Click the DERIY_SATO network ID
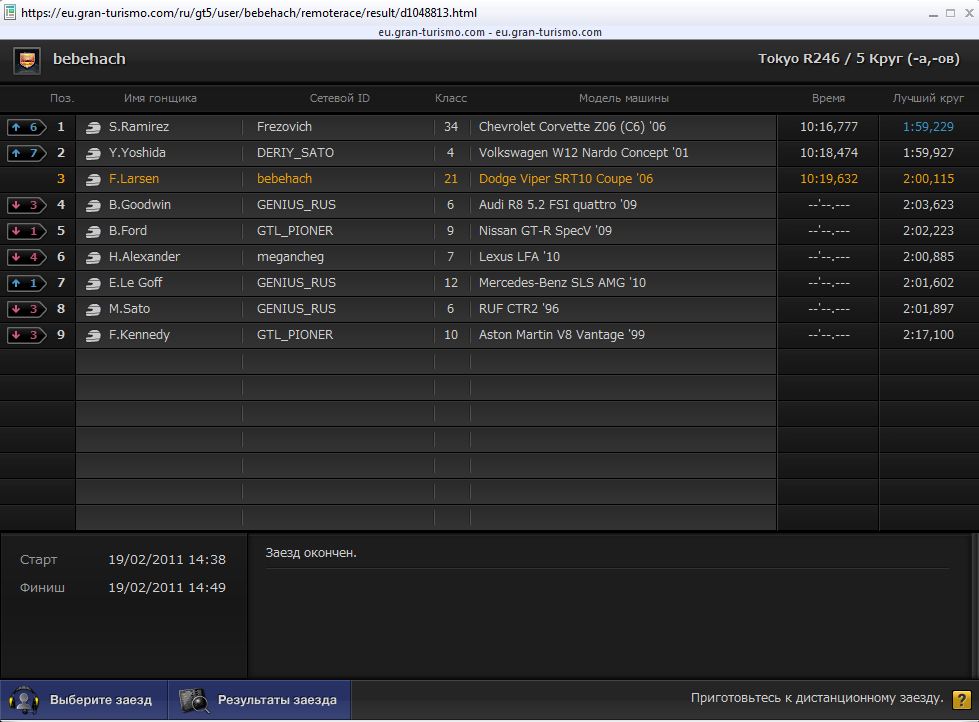This screenshot has height=722, width=979. pyautogui.click(x=295, y=153)
